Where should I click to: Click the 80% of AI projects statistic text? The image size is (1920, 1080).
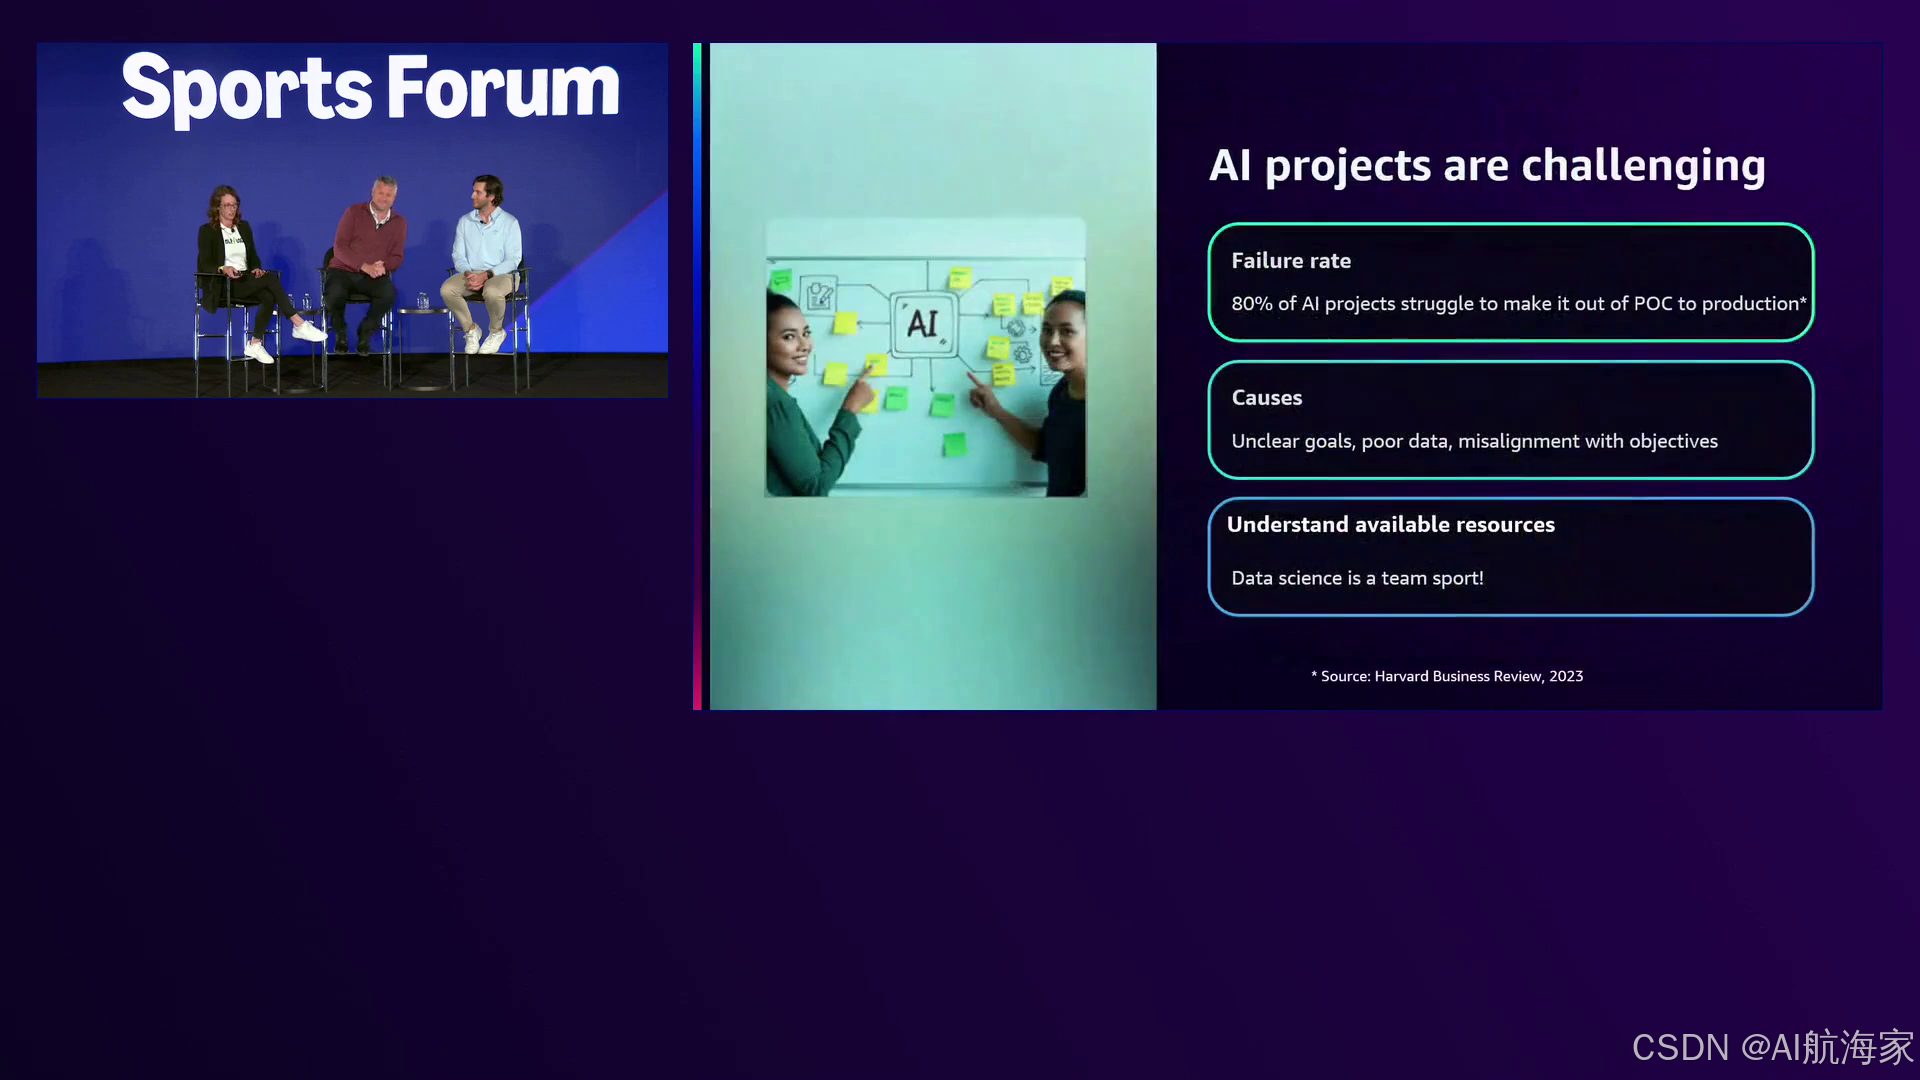1518,304
